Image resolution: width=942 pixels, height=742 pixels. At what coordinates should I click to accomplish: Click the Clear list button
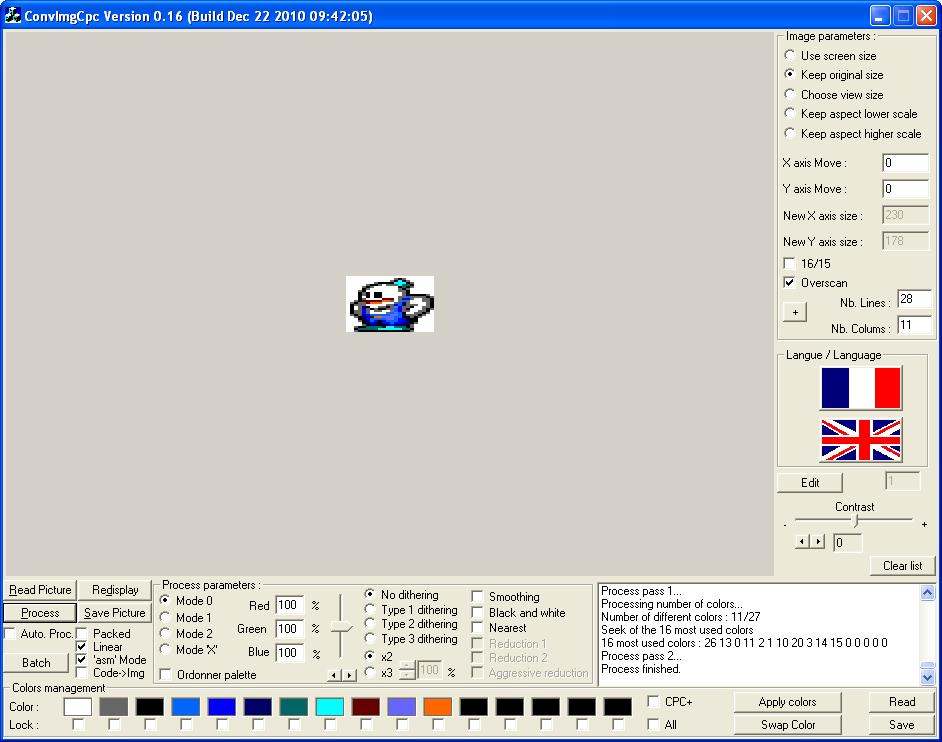coord(902,565)
